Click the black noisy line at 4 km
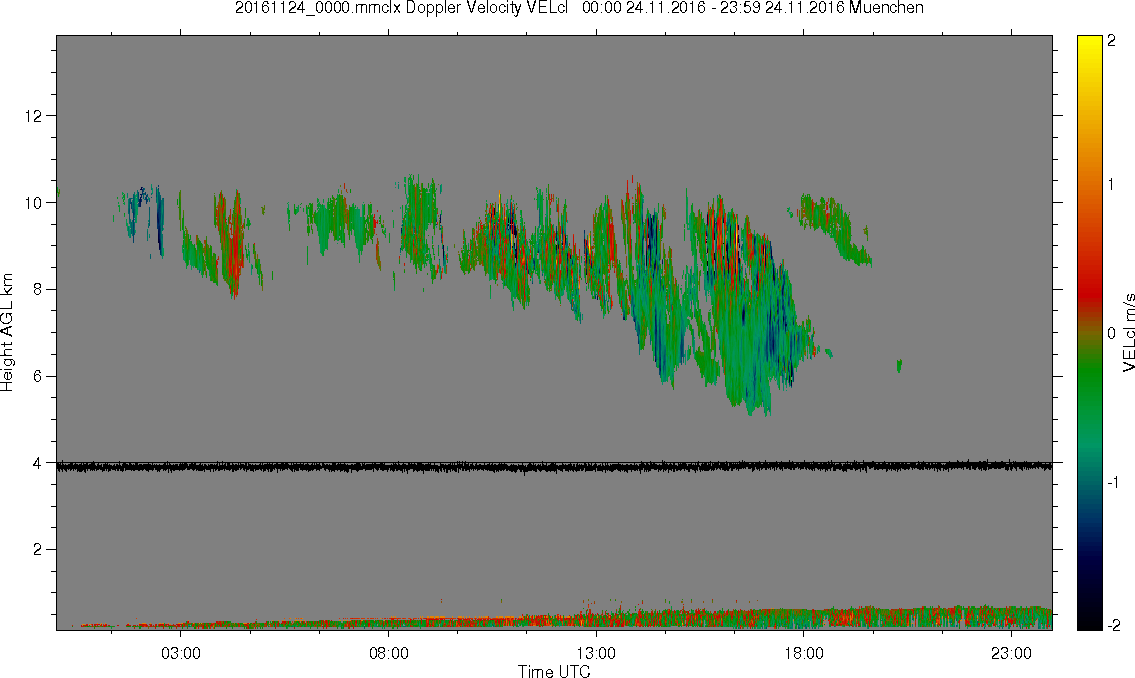Screen dimensions: 1135x678 (x=554, y=467)
